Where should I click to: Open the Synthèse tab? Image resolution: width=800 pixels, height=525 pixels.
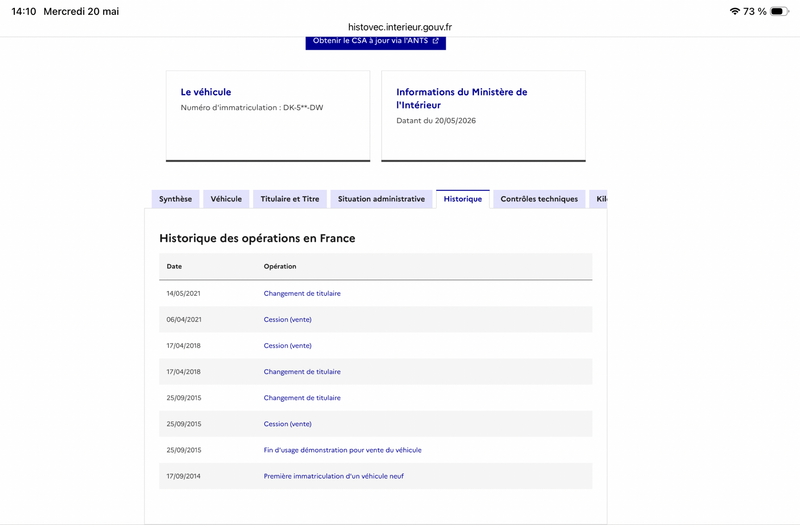coord(176,199)
